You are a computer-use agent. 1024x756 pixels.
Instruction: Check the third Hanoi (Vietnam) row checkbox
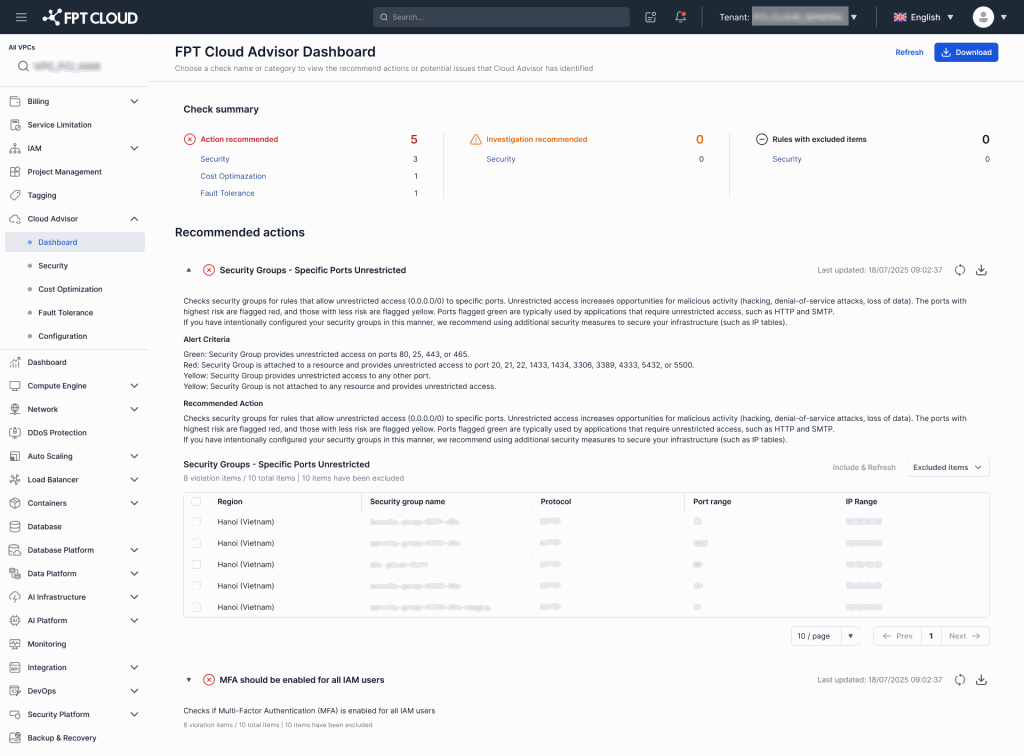[196, 565]
